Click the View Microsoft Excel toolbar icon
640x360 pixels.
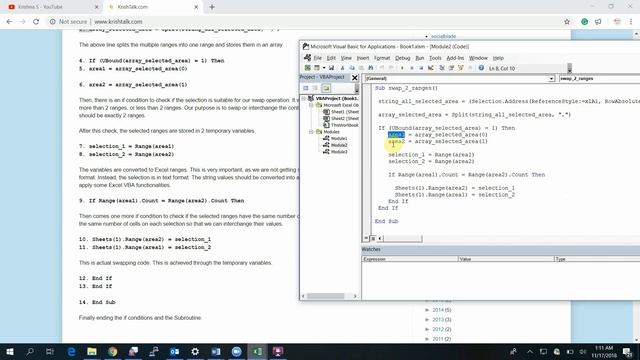(x=308, y=68)
